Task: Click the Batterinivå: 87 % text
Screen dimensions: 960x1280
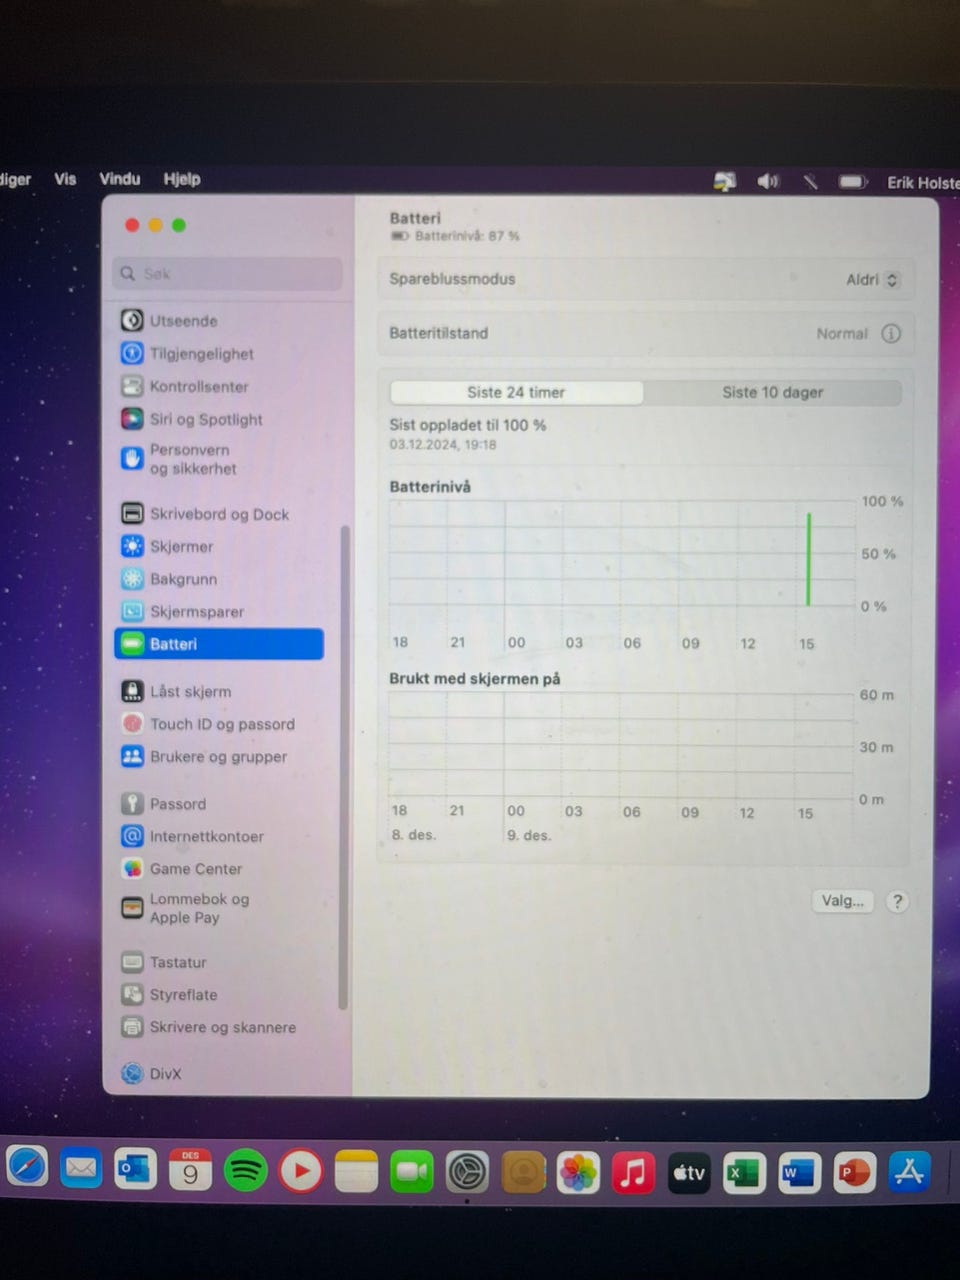Action: point(467,236)
